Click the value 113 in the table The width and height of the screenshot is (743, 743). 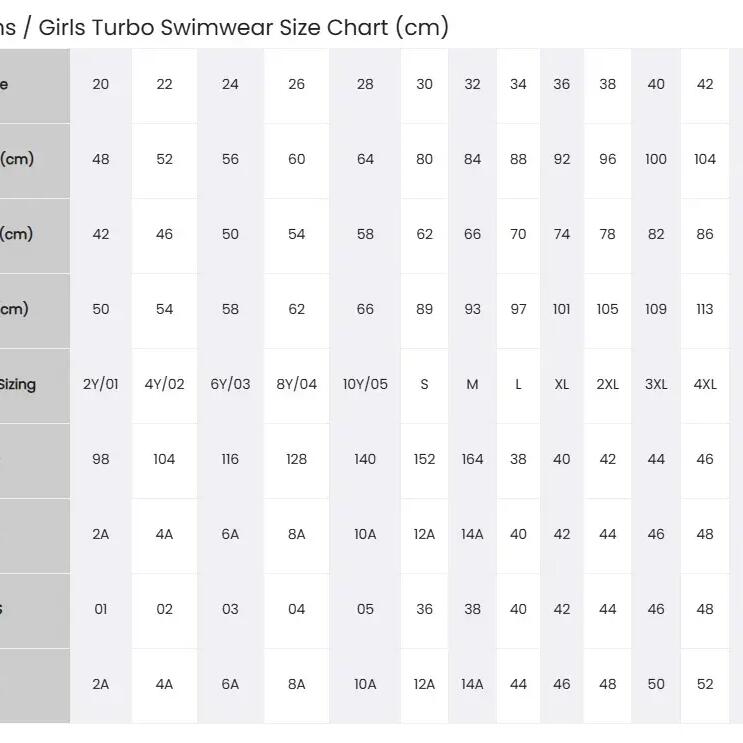705,311
